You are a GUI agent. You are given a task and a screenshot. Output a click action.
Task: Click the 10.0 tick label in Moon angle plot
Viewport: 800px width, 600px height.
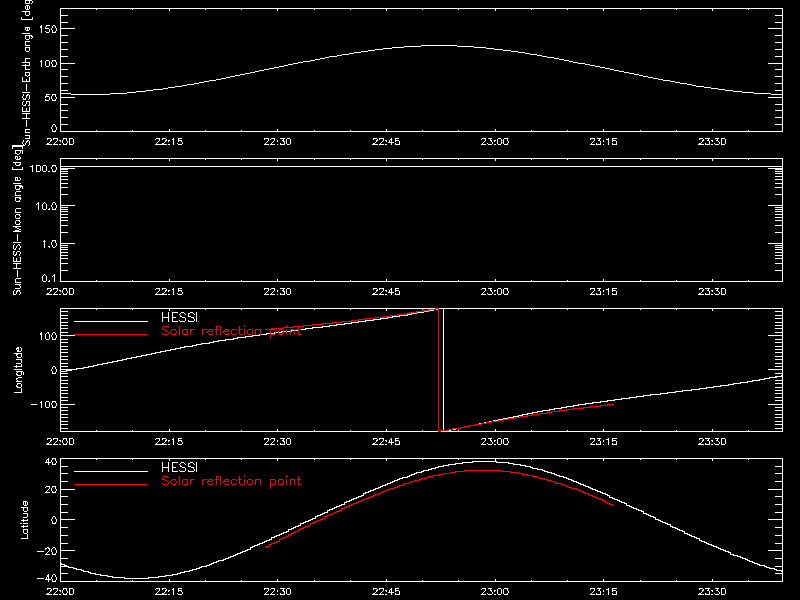(47, 206)
